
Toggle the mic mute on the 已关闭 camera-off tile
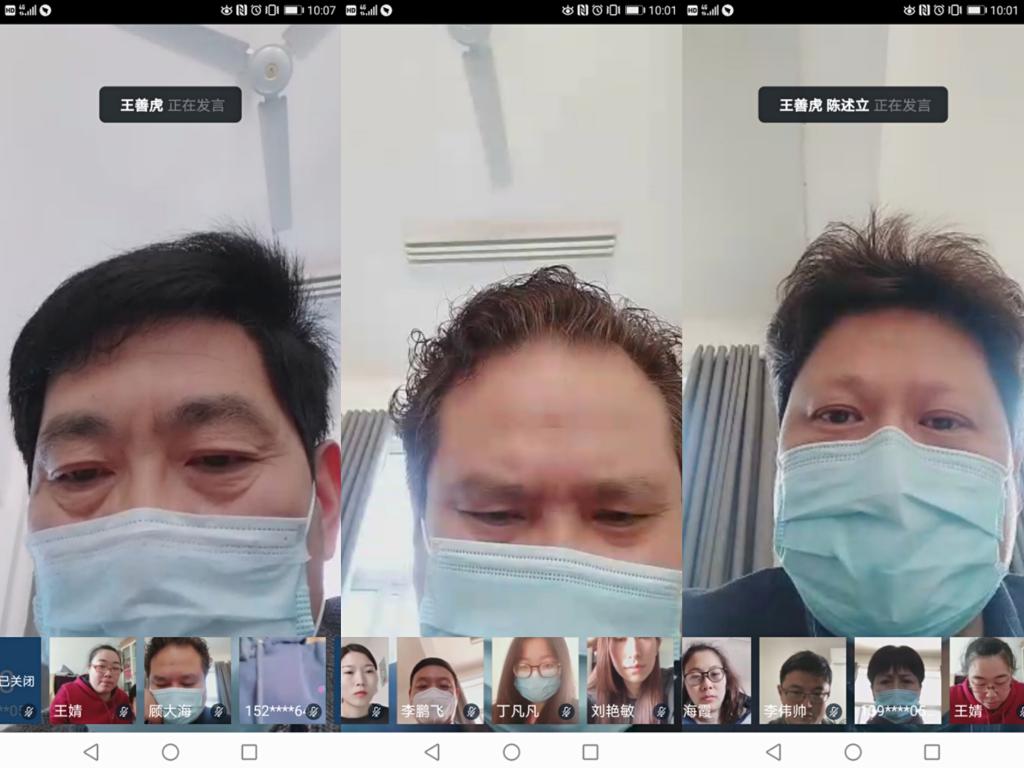point(29,711)
